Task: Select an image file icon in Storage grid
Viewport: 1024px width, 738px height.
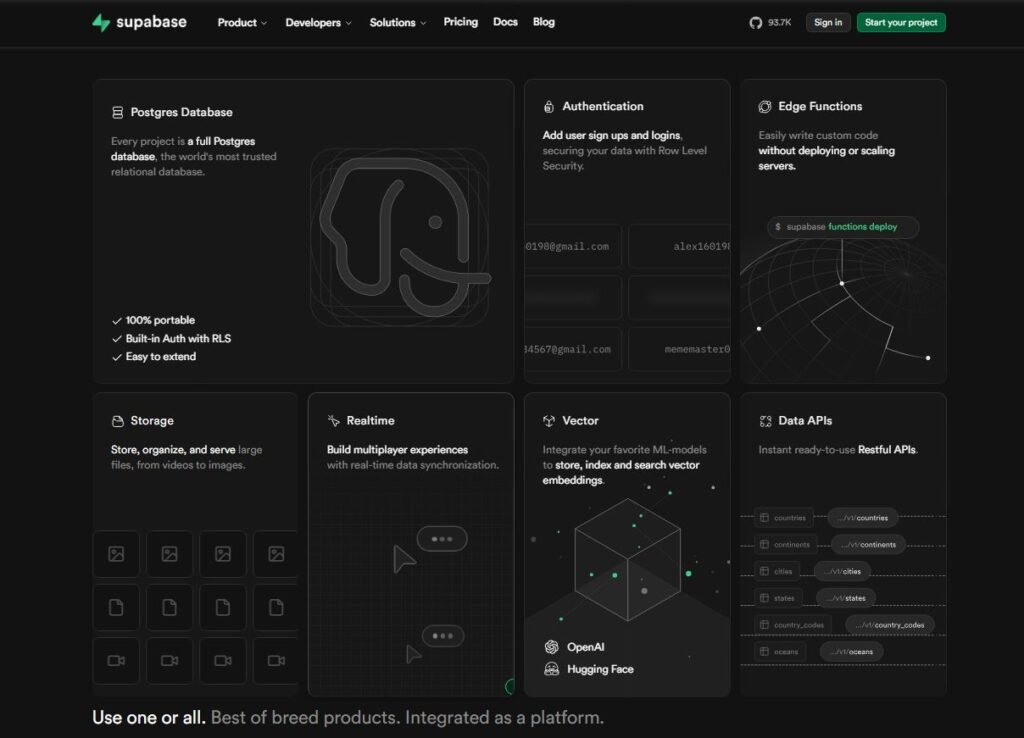Action: click(116, 554)
